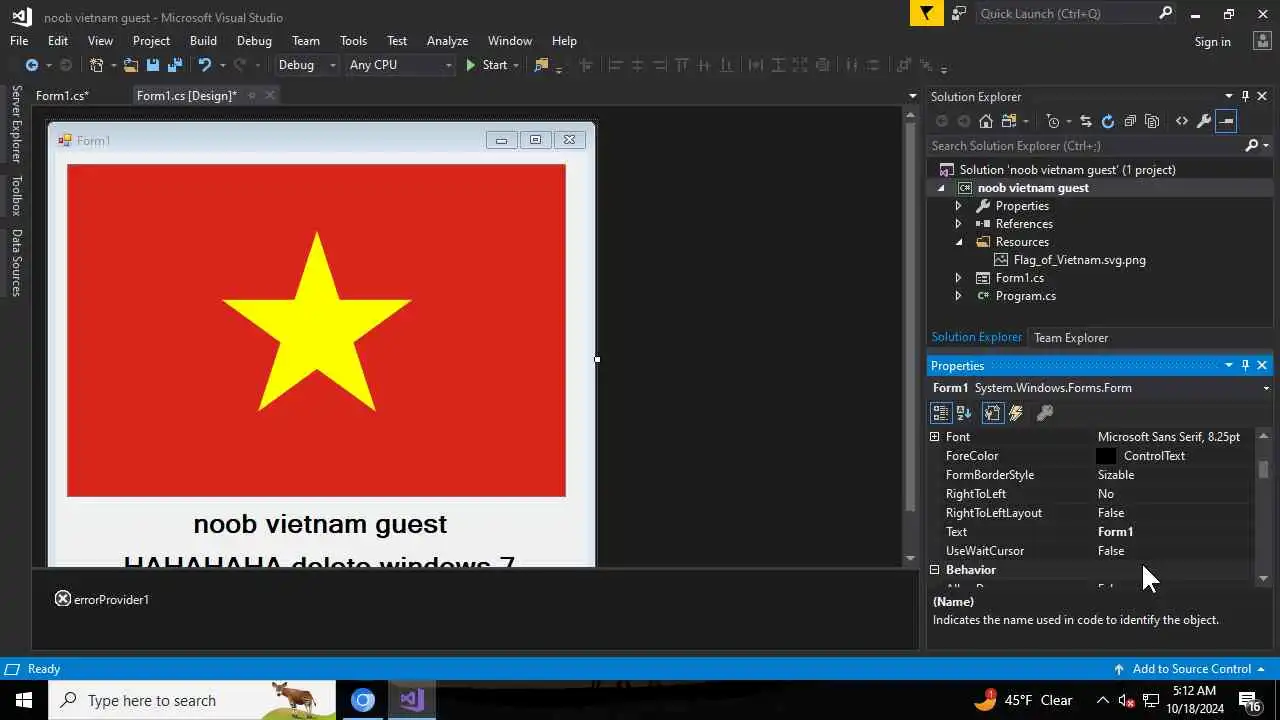The height and width of the screenshot is (720, 1280).
Task: Click the yellow notifications filter flag icon
Action: point(927,13)
